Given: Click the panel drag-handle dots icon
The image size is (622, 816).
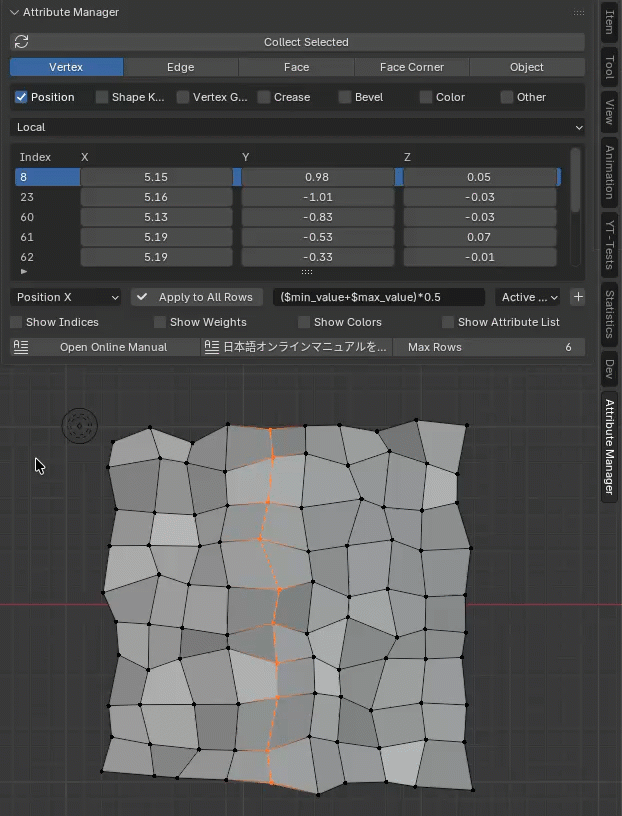Looking at the screenshot, I should pos(579,12).
